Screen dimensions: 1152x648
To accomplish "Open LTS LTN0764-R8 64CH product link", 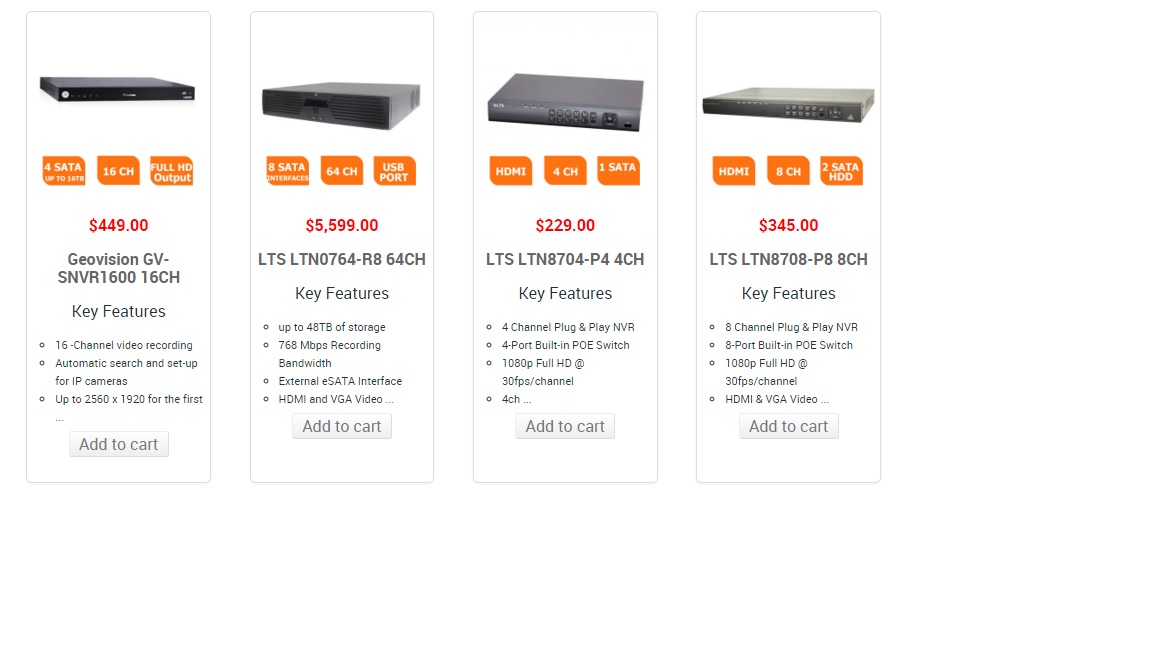I will coord(342,259).
